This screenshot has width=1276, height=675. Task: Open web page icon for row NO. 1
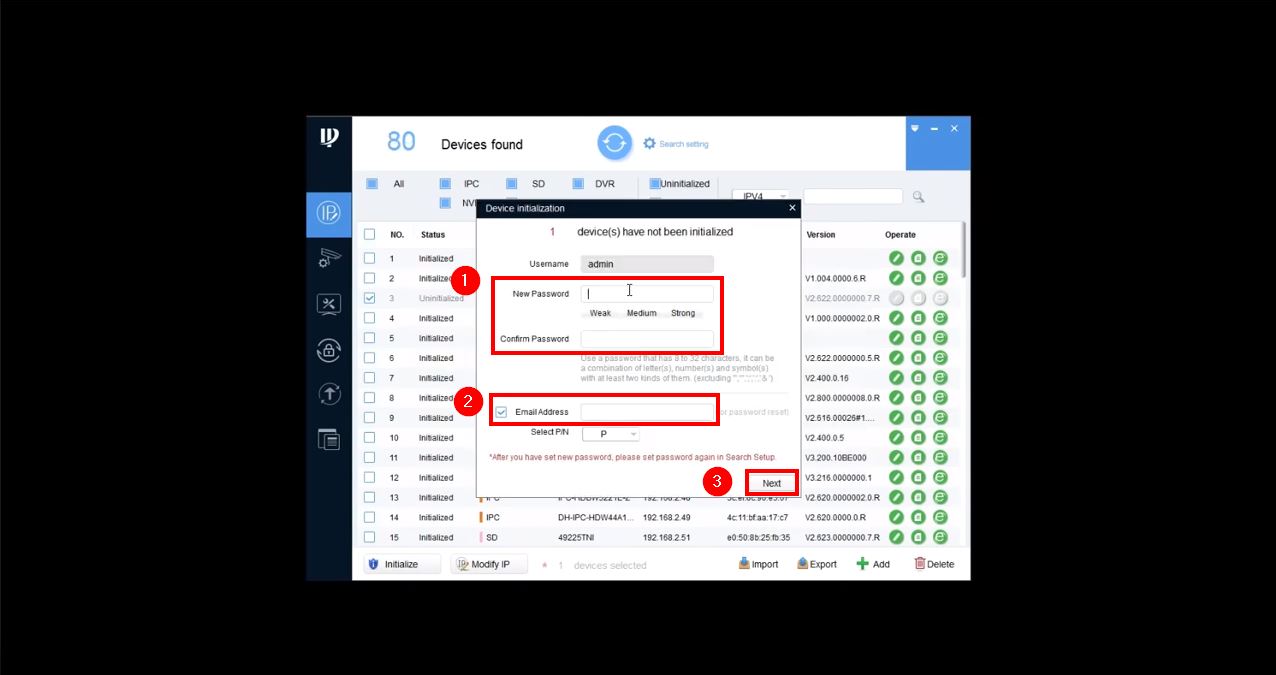pos(940,258)
